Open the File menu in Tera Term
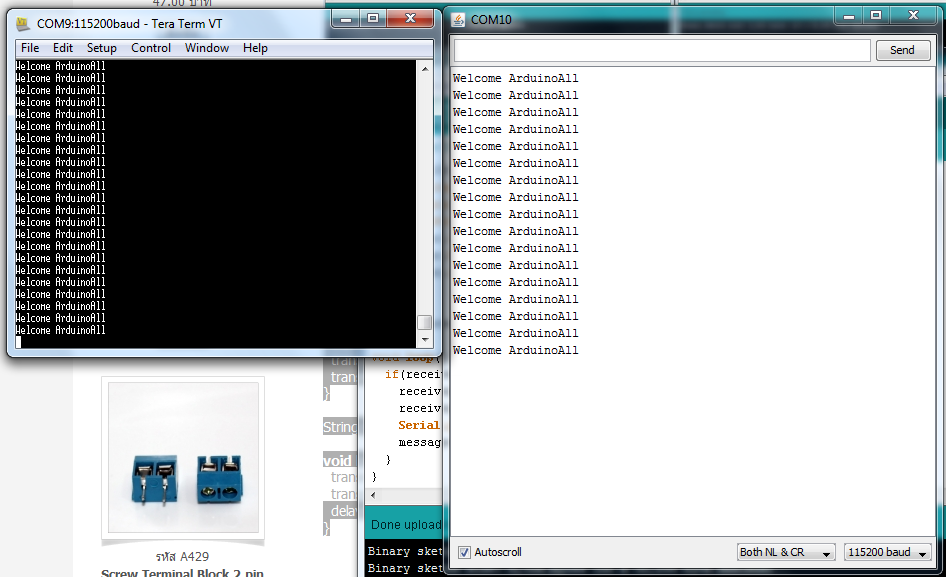The image size is (946, 577). point(30,48)
